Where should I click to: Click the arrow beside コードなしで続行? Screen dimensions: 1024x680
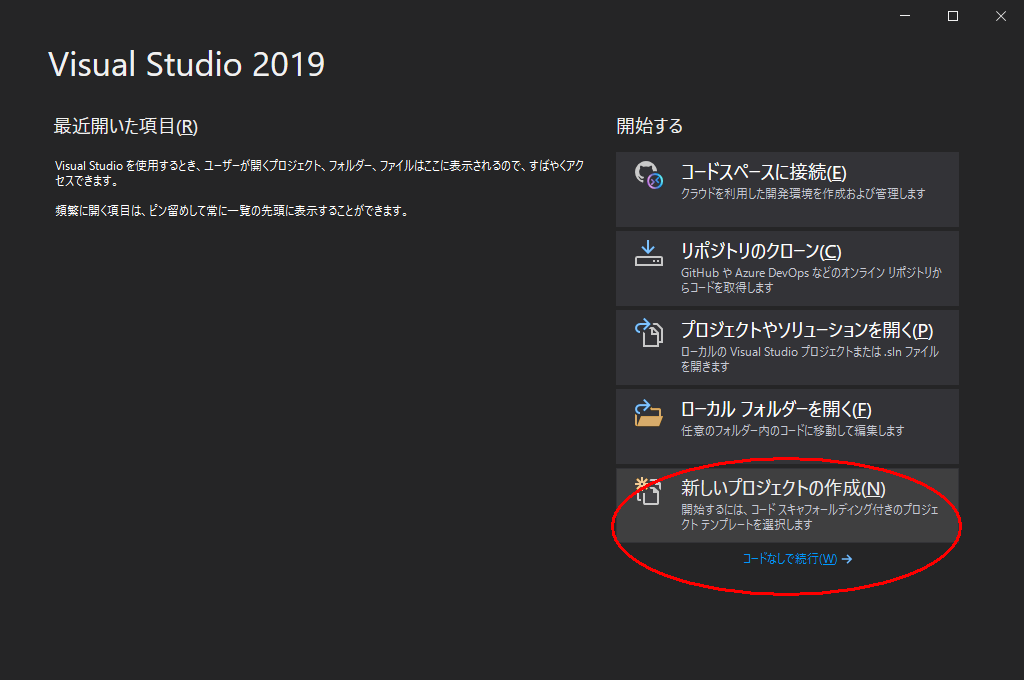pos(847,559)
